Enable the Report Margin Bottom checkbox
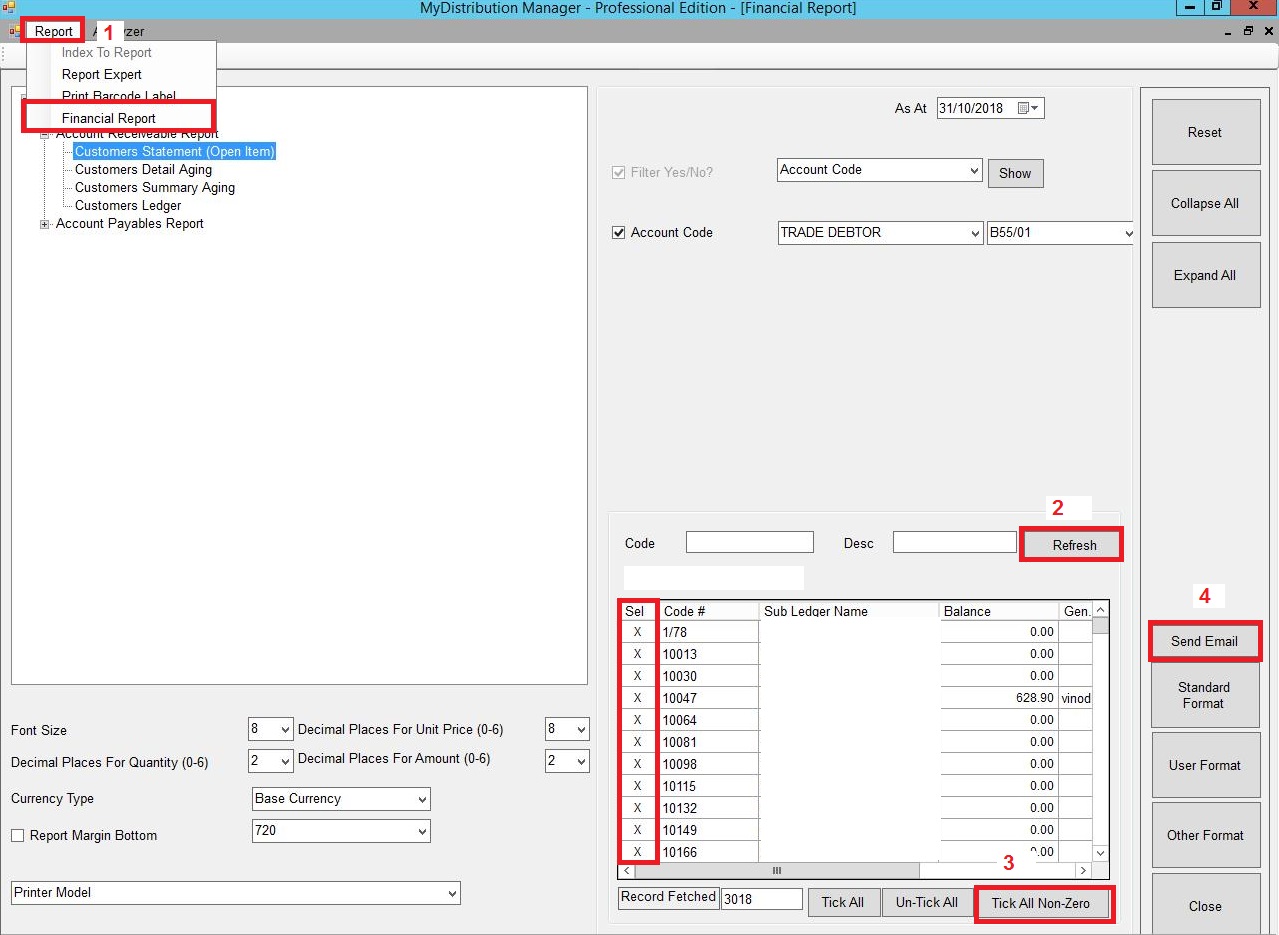Viewport: 1279px width, 935px height. (x=18, y=836)
